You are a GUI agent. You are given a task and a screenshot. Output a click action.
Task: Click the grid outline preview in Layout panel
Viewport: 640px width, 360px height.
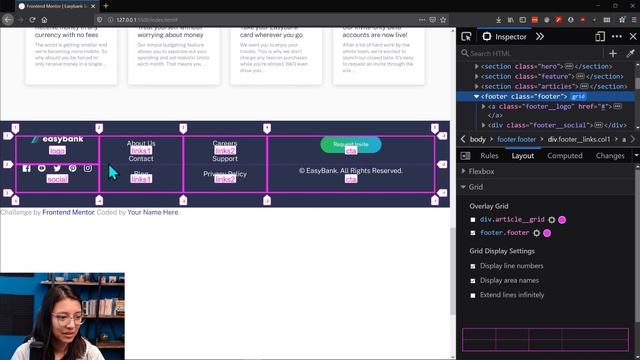point(545,340)
